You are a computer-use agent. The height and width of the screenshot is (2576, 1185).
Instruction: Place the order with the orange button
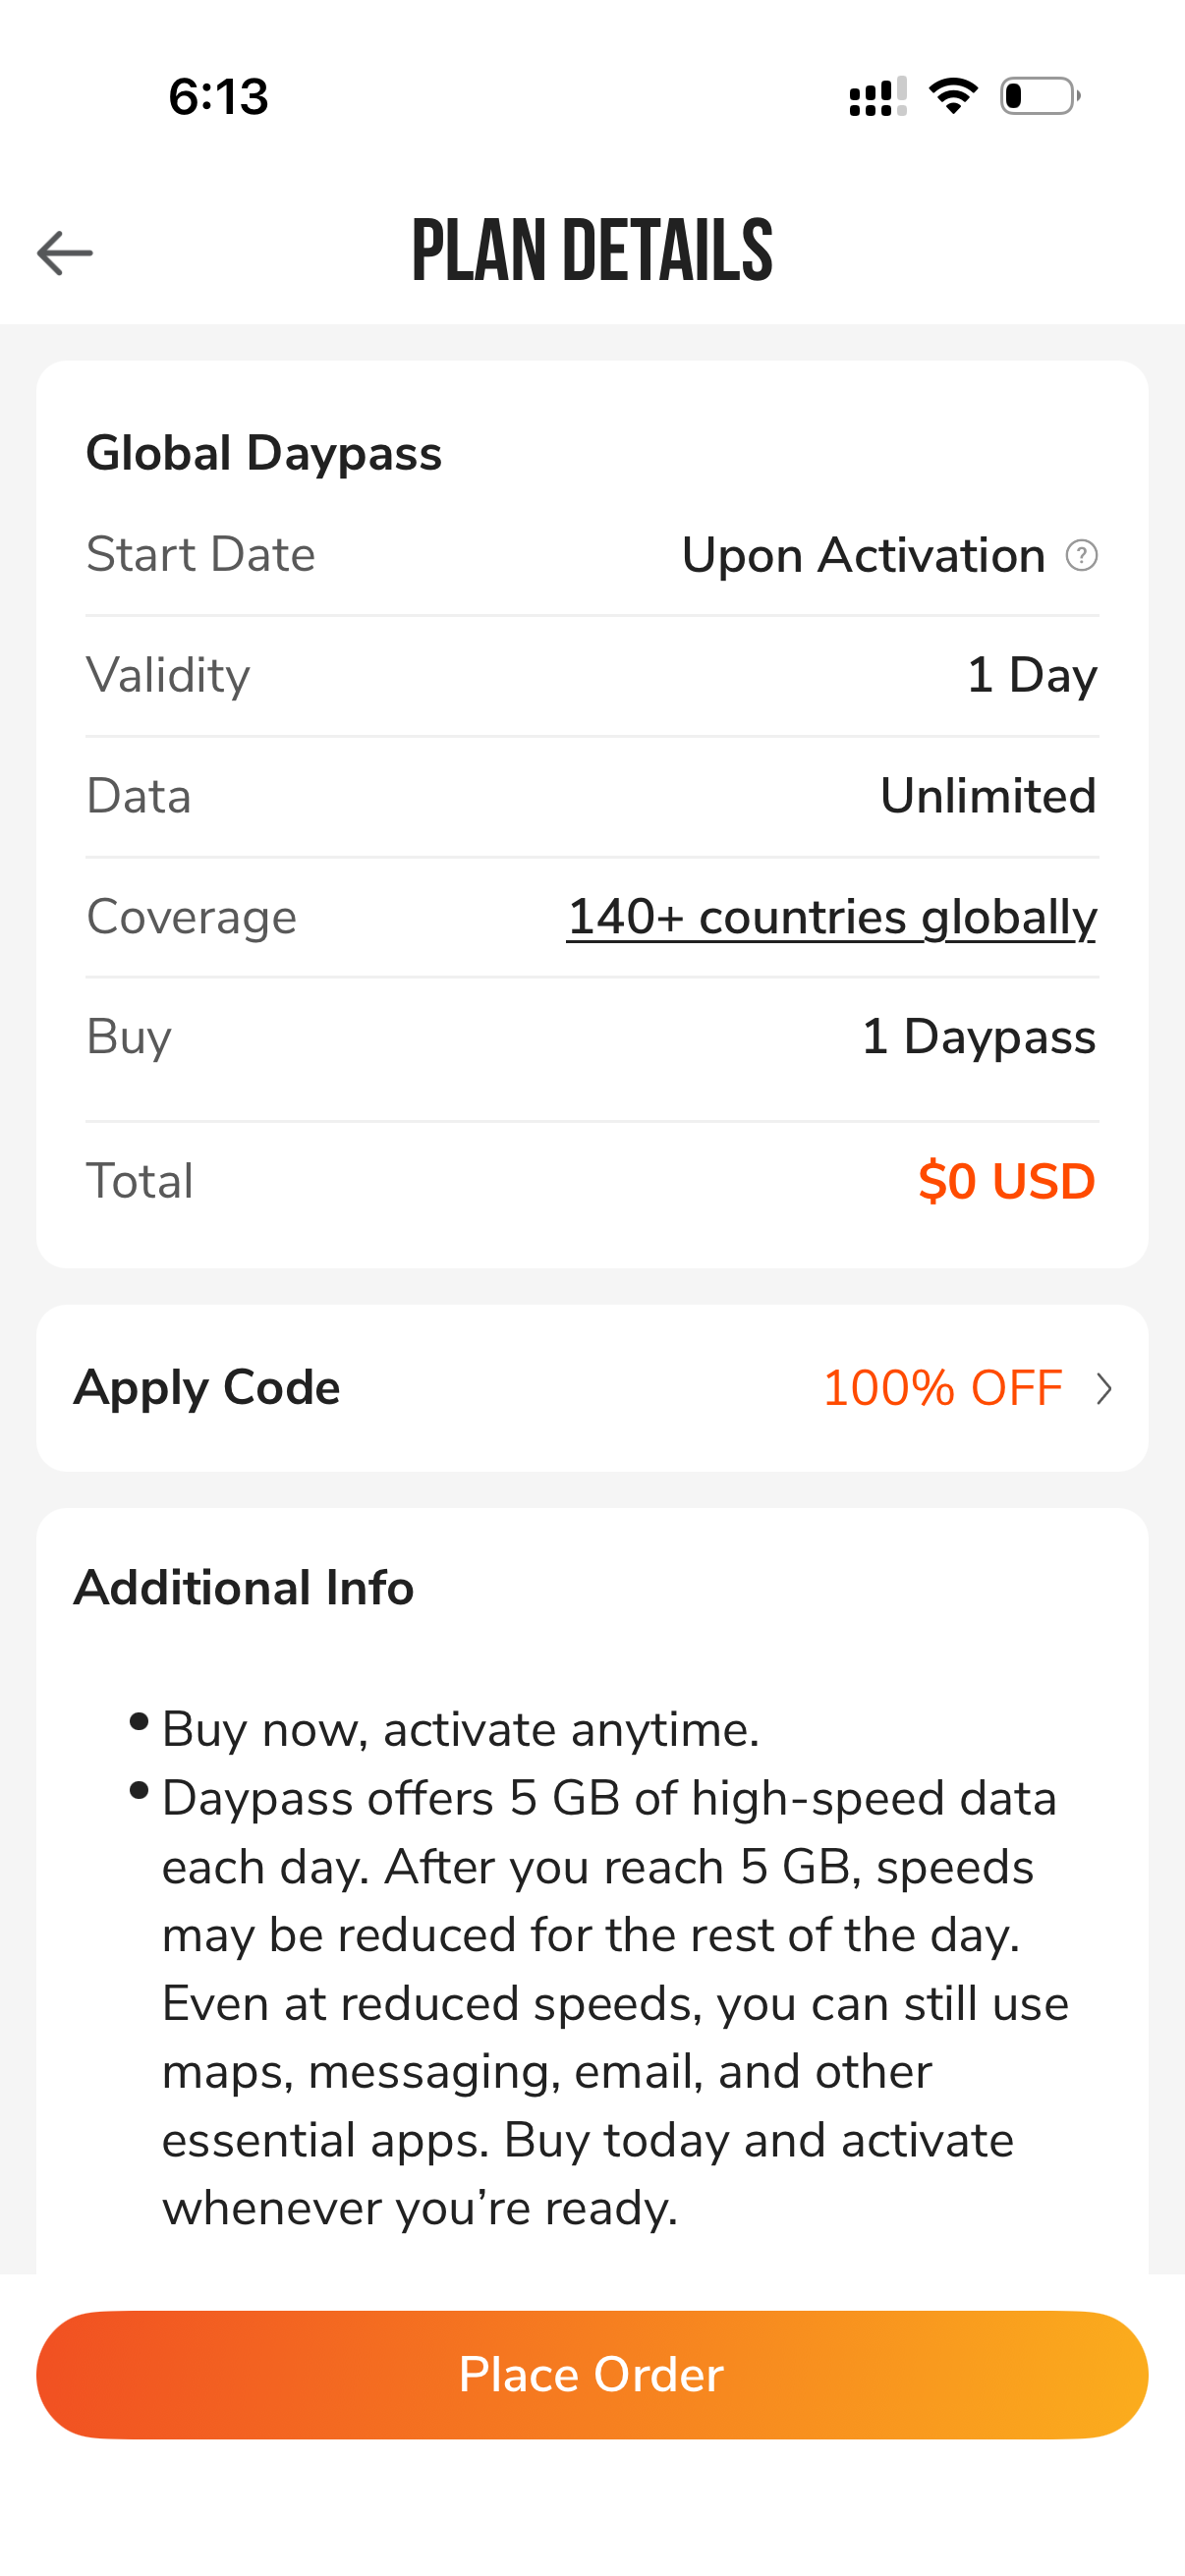tap(592, 2374)
